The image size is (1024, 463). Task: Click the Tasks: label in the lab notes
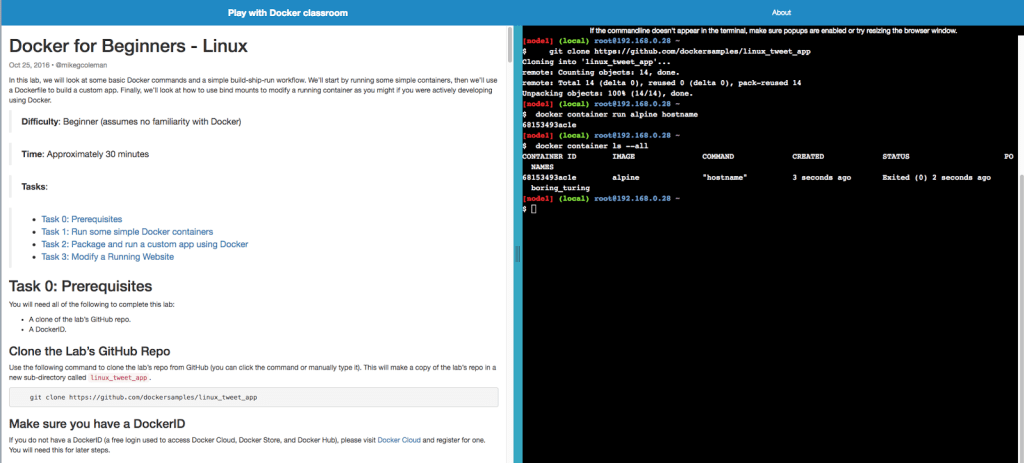click(x=35, y=186)
